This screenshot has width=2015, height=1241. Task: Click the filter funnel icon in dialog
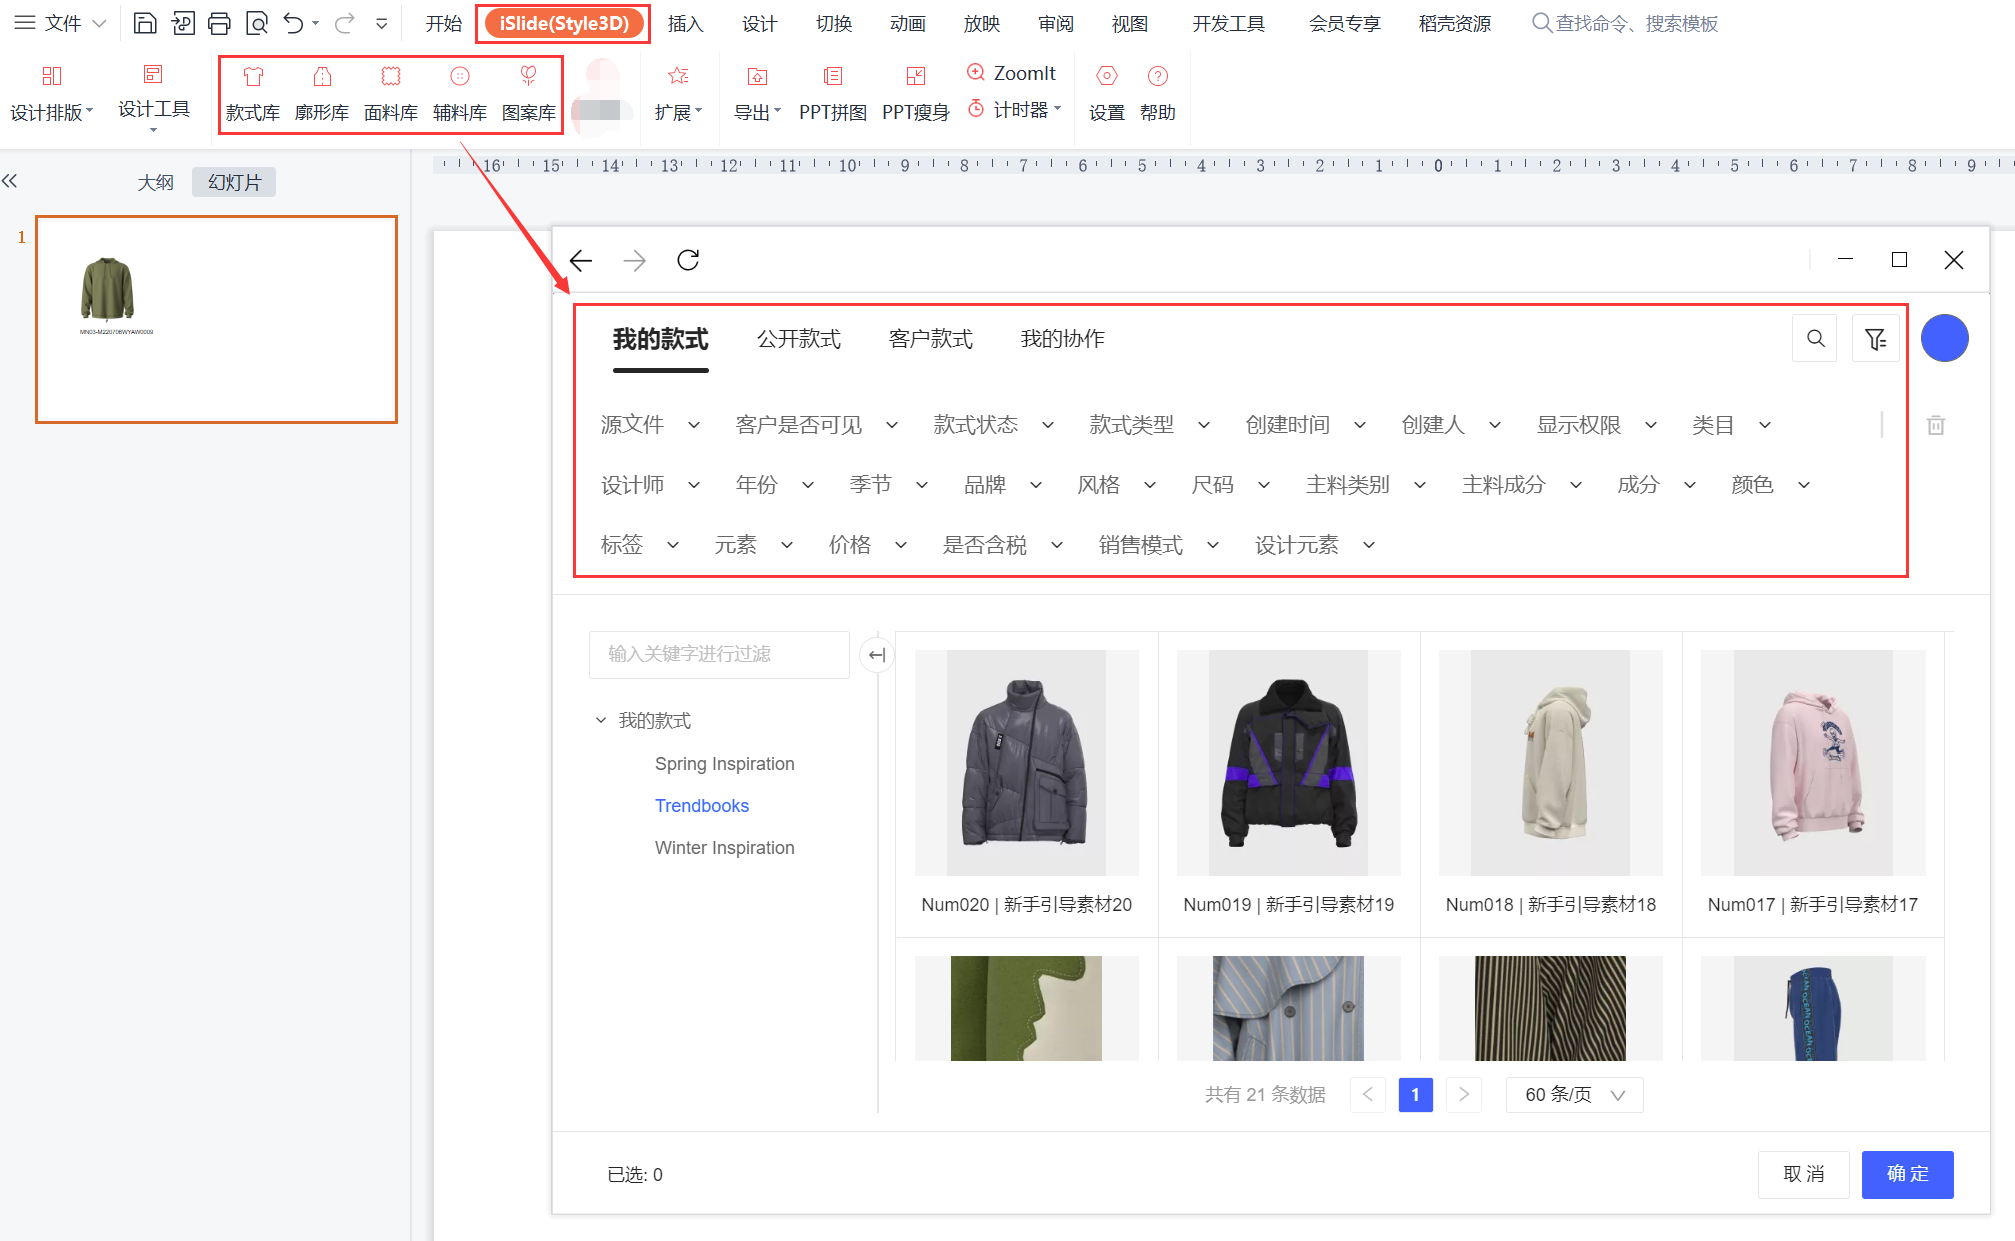pos(1875,339)
